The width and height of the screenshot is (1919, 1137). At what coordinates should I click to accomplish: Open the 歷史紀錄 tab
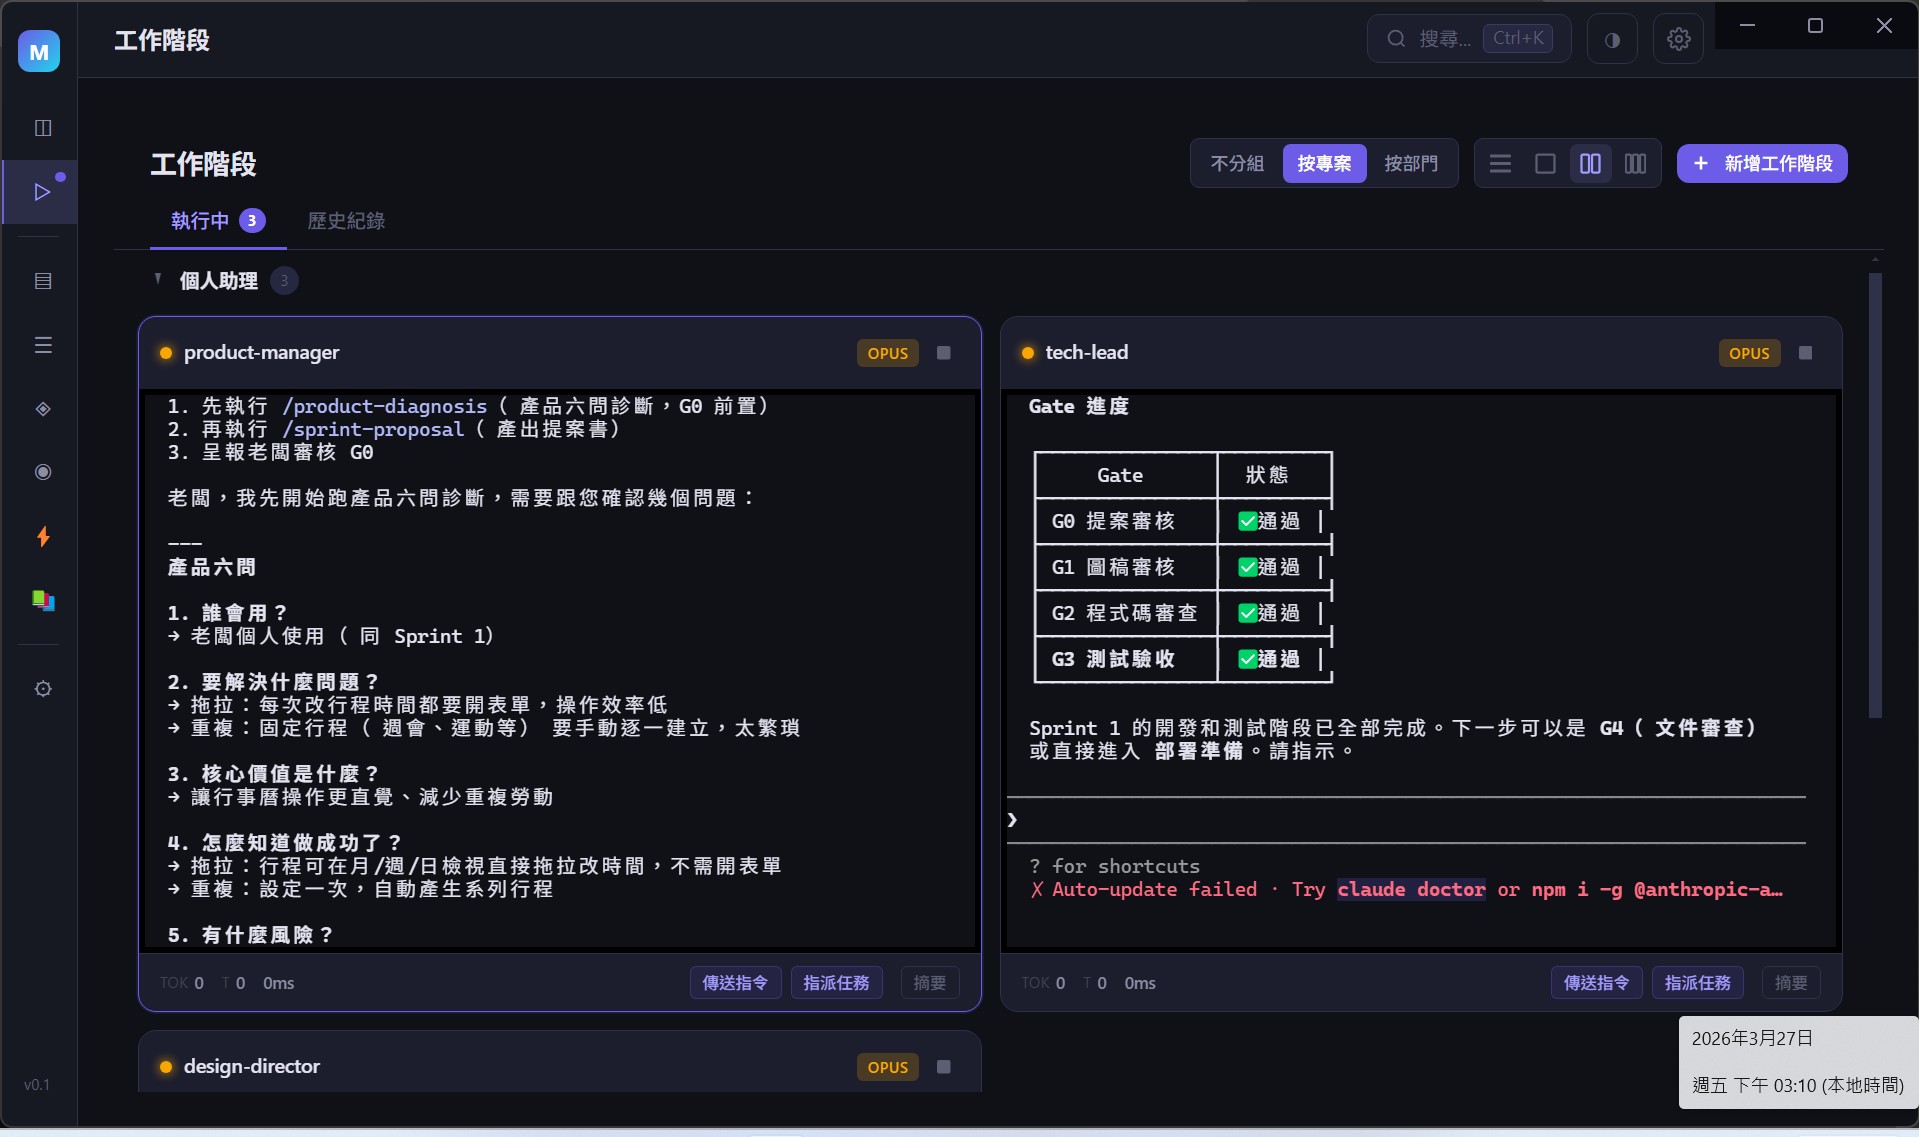tap(346, 221)
